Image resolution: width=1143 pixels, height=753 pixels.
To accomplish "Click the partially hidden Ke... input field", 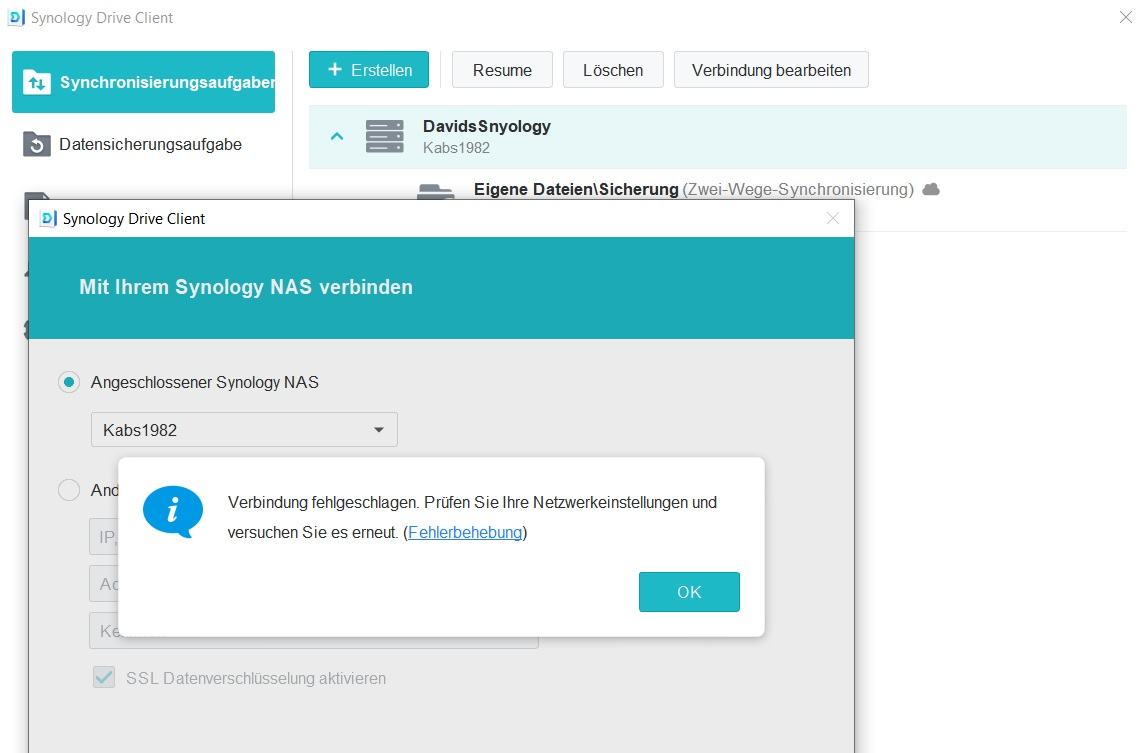I will 313,633.
